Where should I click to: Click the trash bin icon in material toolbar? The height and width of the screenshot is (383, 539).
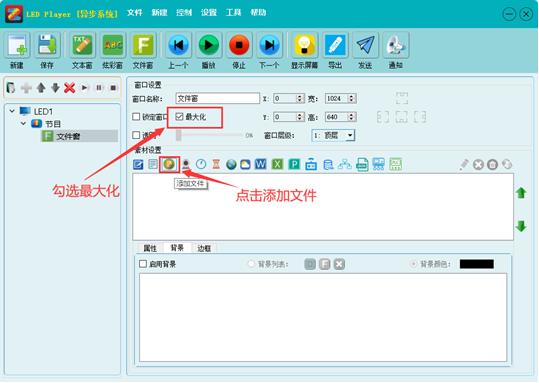[x=493, y=165]
